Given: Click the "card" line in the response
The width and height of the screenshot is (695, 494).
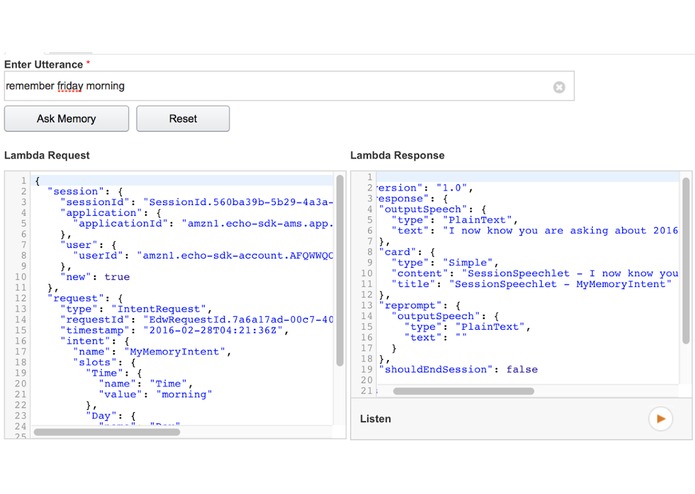Looking at the screenshot, I should click(x=407, y=252).
